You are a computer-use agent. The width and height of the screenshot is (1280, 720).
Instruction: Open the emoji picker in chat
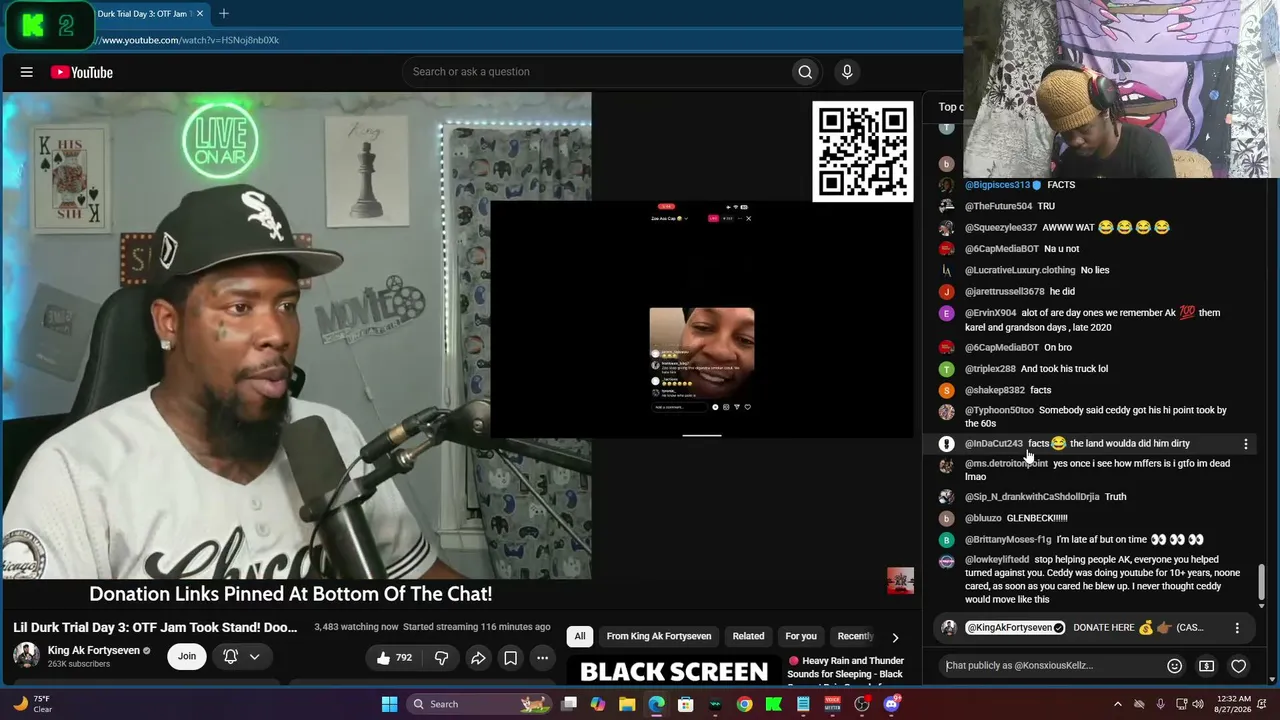[x=1175, y=666]
